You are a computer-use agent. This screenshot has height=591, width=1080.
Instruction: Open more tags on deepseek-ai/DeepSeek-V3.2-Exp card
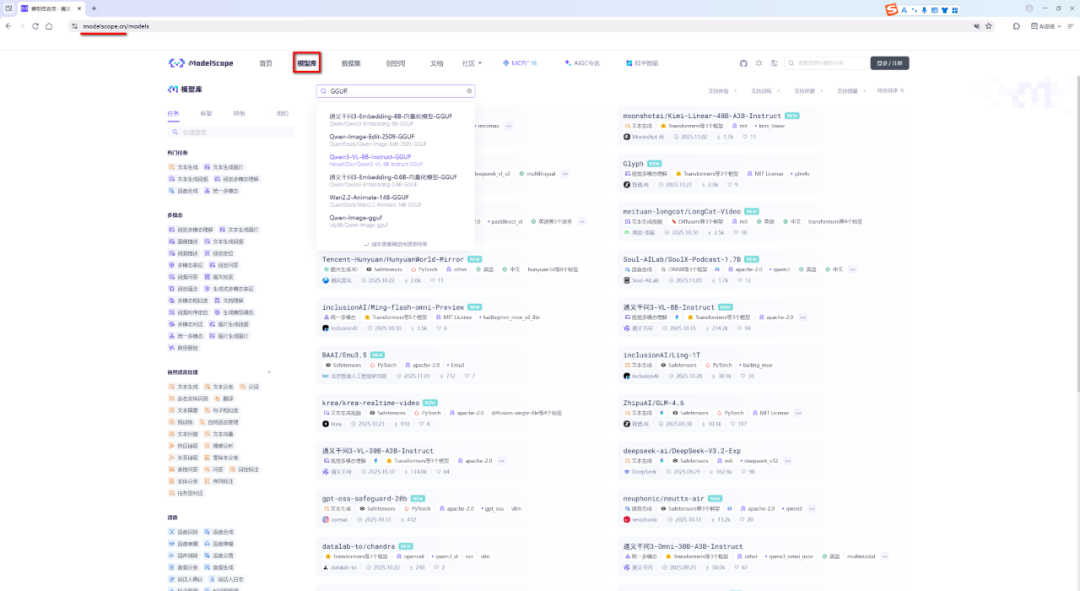[x=787, y=461]
